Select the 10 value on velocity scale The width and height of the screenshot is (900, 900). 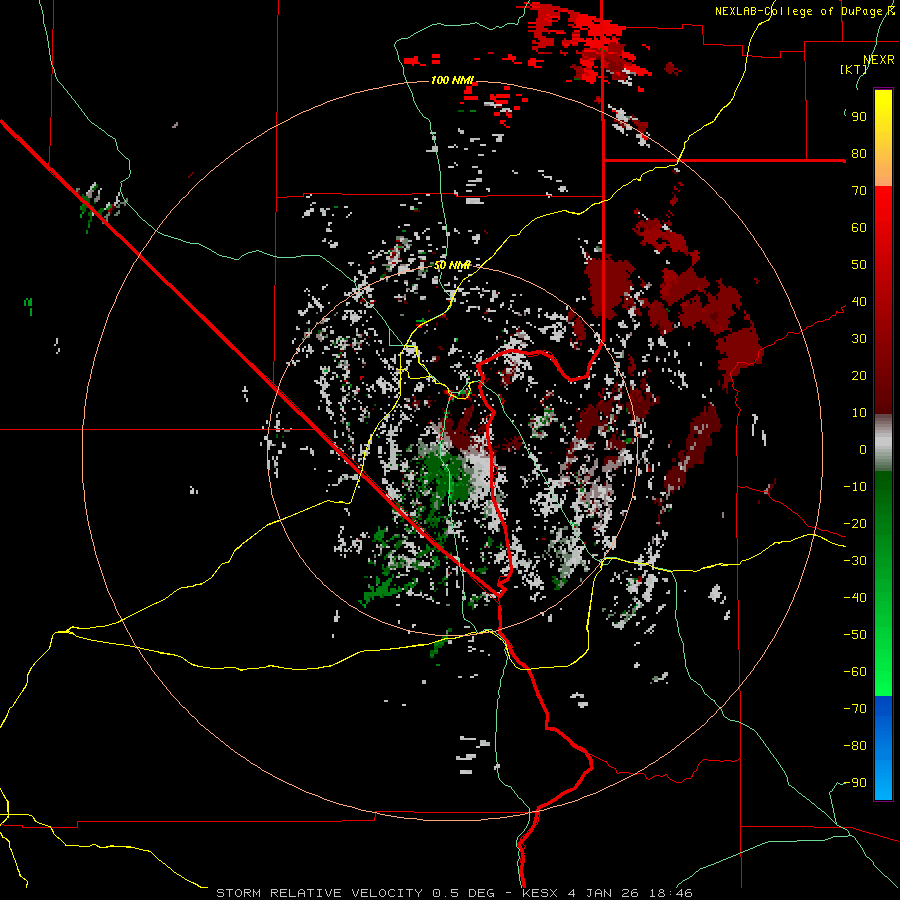[x=859, y=413]
